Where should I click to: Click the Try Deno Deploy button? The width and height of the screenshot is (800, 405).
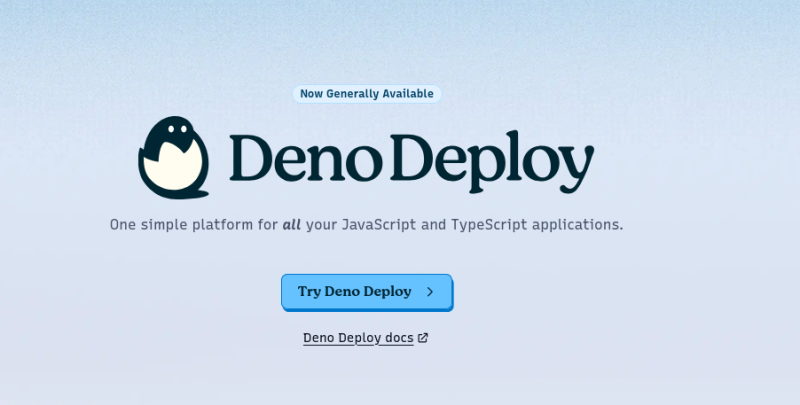tap(367, 292)
